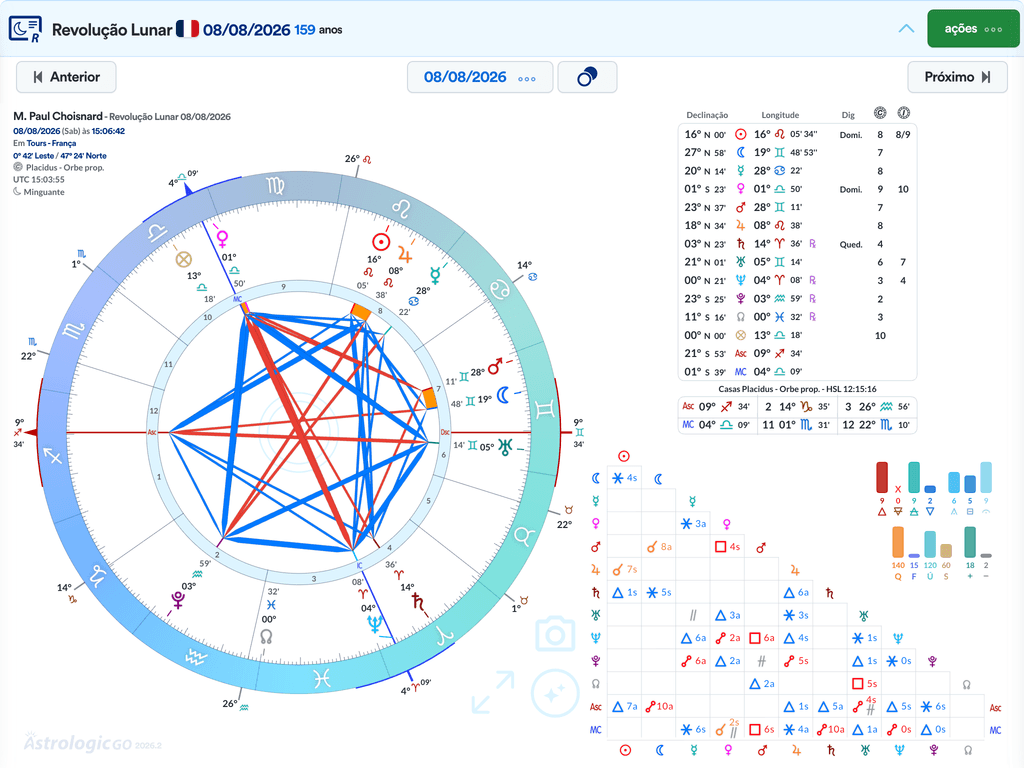
Task: Open the ações menu
Action: pyautogui.click(x=973, y=29)
